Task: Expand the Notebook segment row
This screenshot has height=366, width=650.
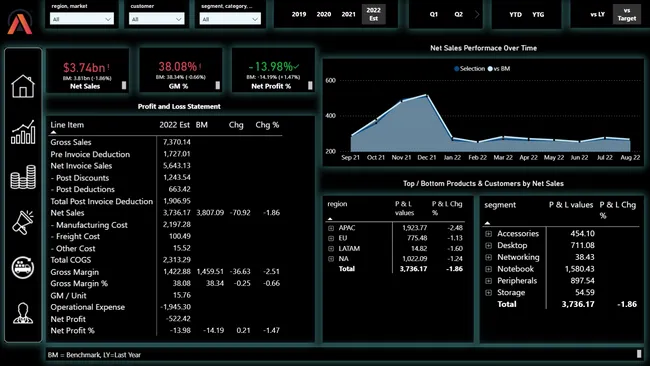Action: click(488, 269)
